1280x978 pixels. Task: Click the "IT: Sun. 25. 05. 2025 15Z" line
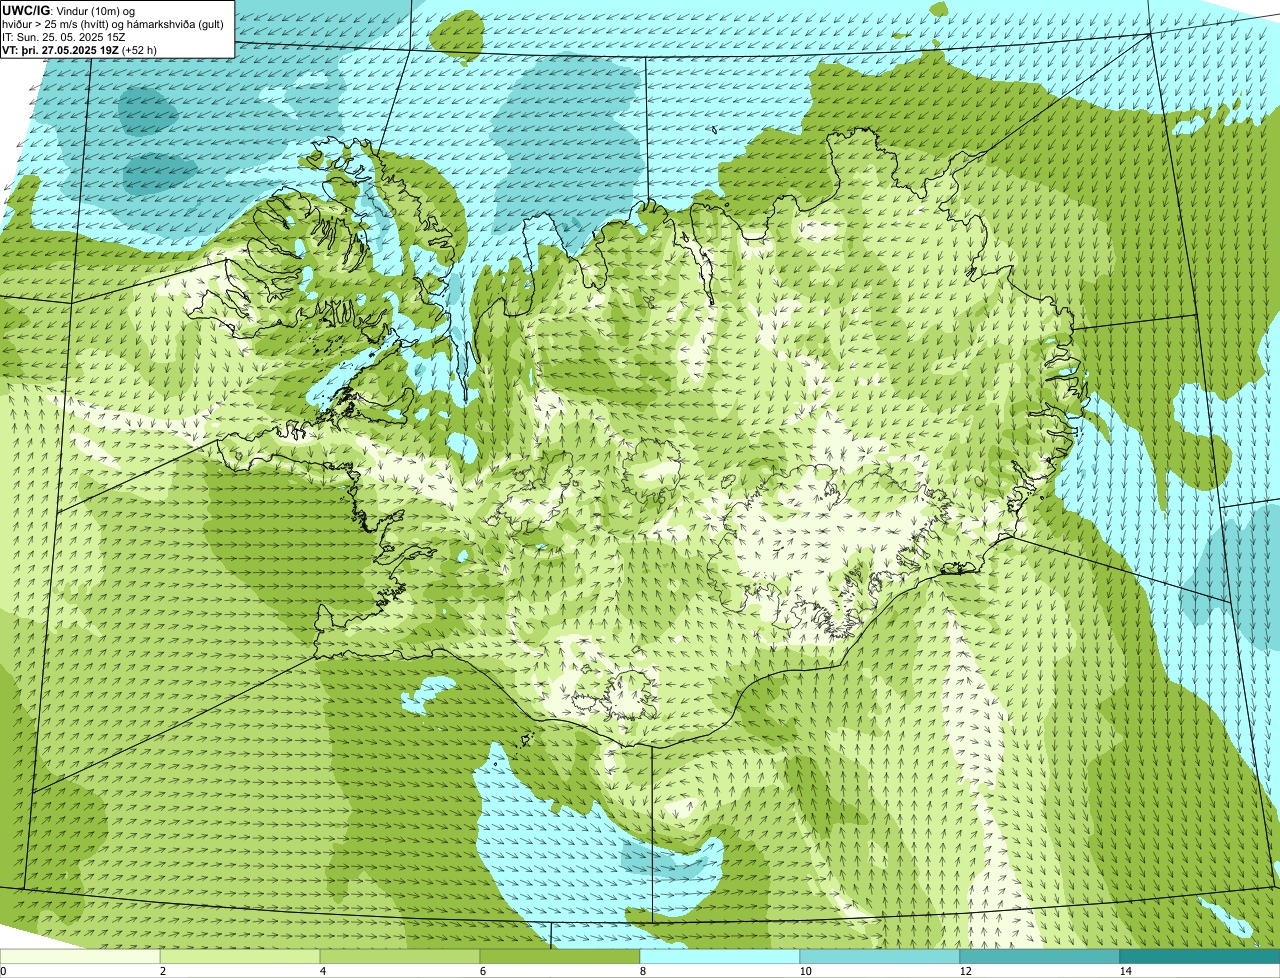(63, 37)
